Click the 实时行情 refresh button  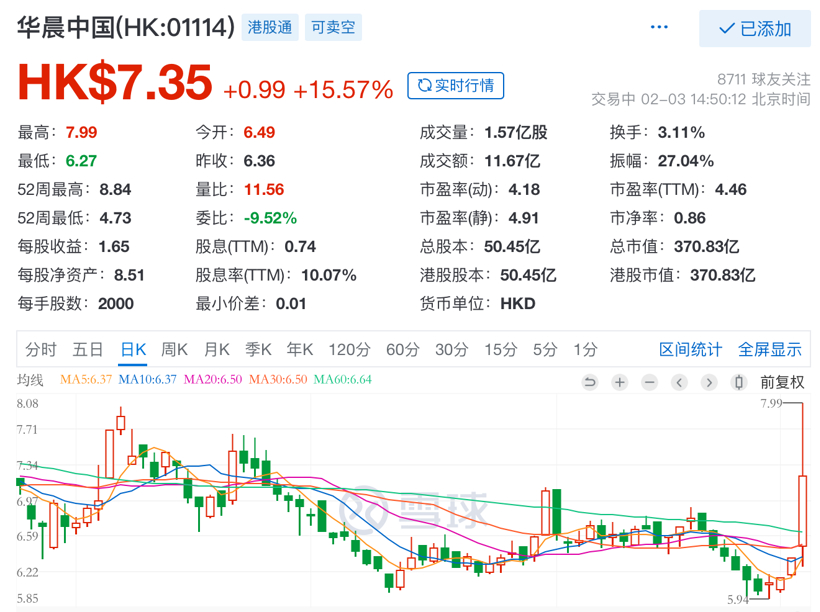pos(456,86)
